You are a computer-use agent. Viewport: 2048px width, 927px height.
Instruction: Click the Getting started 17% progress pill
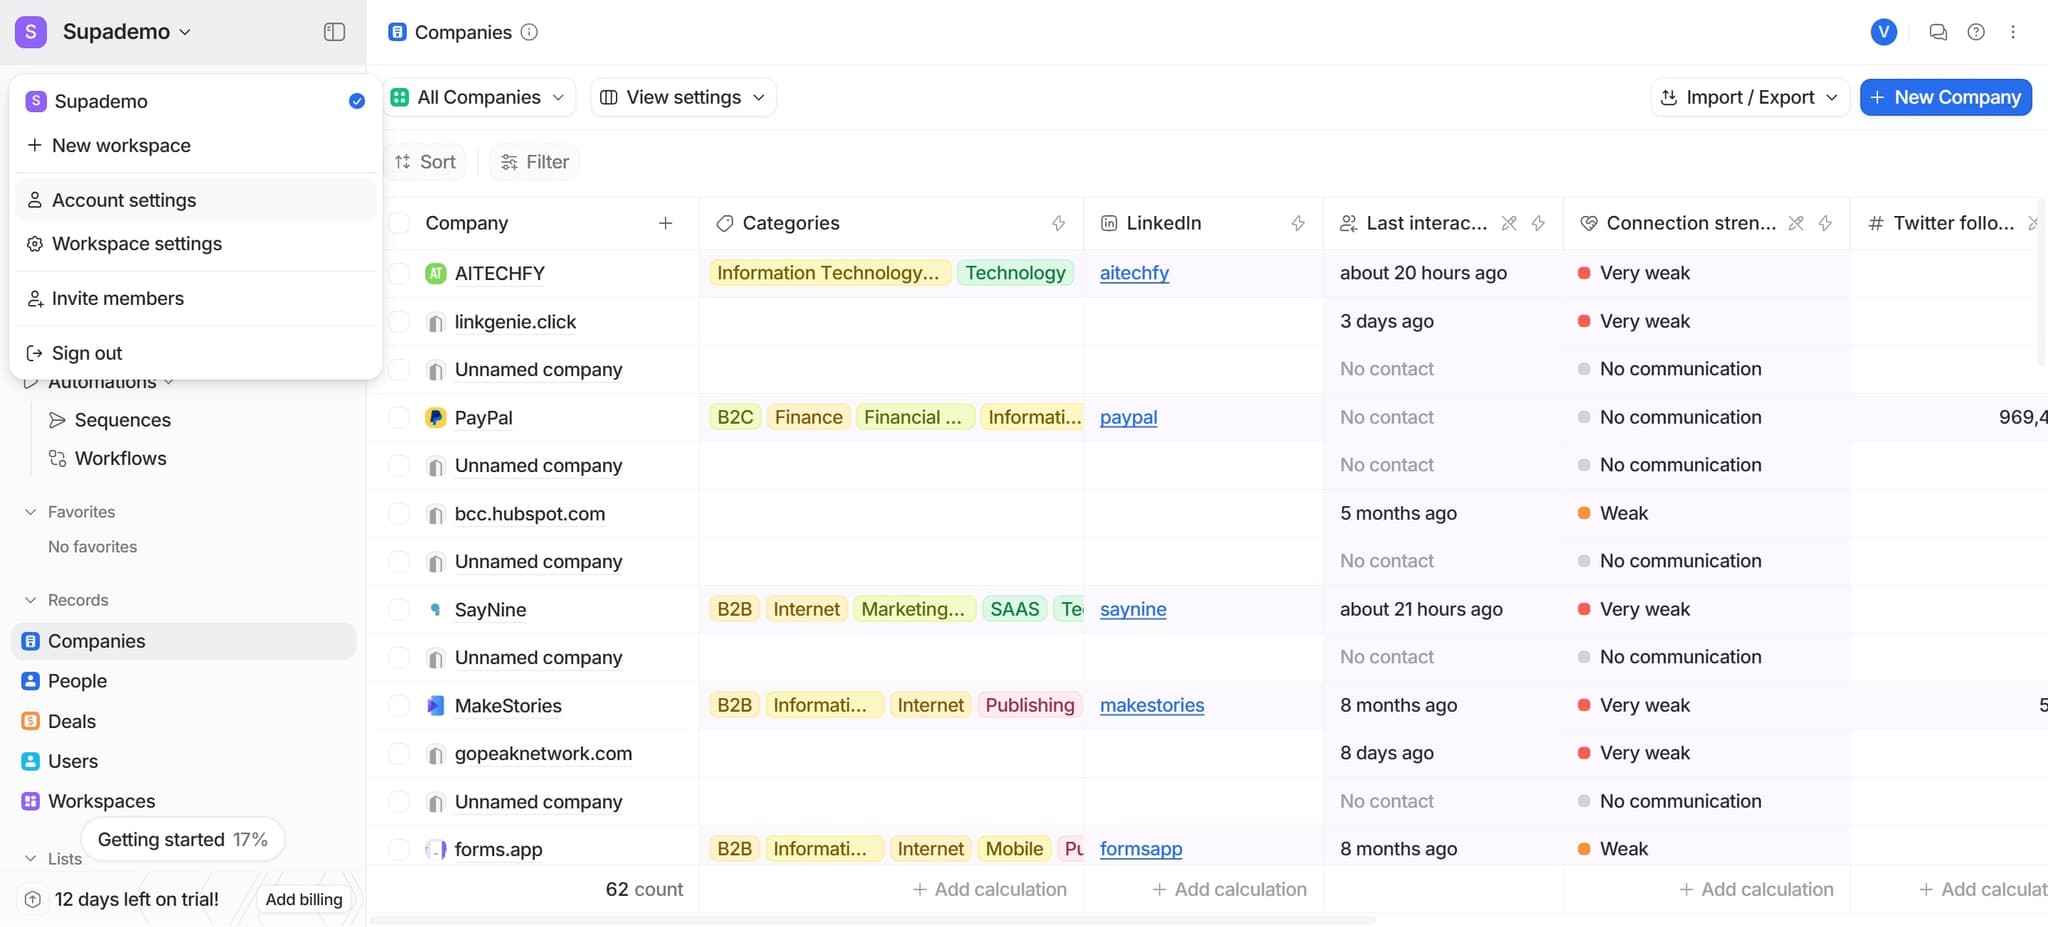click(x=182, y=840)
